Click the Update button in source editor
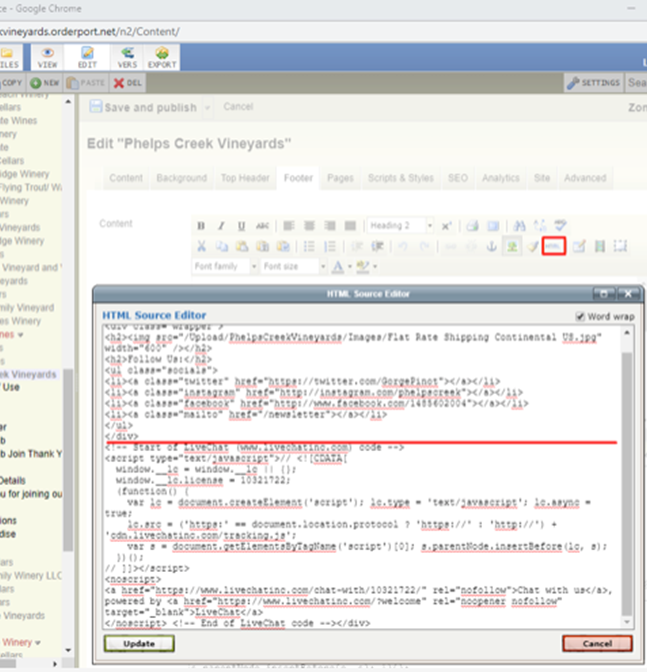Screen dimensions: 647x672 [x=139, y=644]
